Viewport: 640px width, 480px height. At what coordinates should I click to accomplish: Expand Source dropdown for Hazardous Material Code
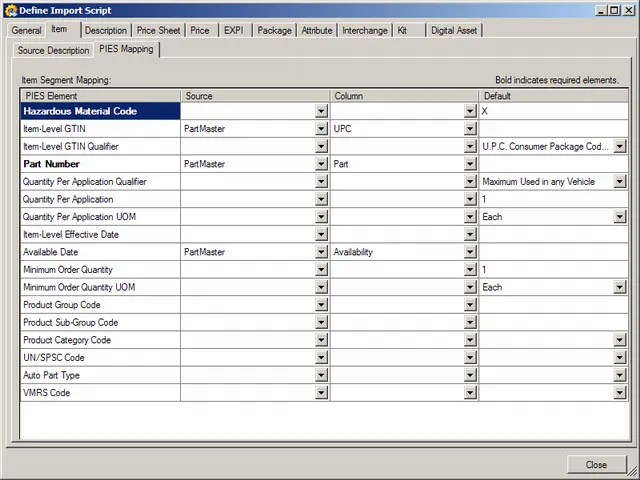coord(321,112)
